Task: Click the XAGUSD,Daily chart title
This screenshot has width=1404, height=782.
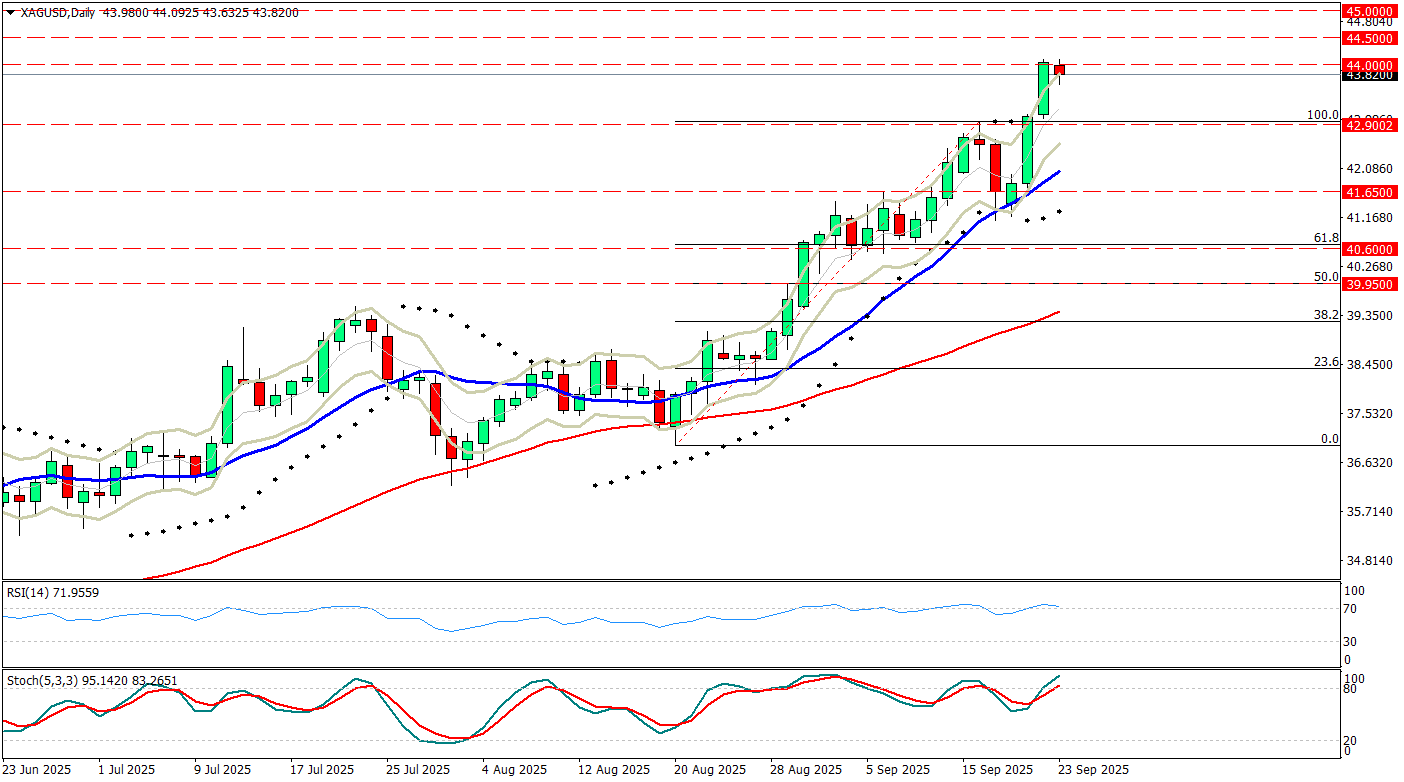Action: point(56,11)
